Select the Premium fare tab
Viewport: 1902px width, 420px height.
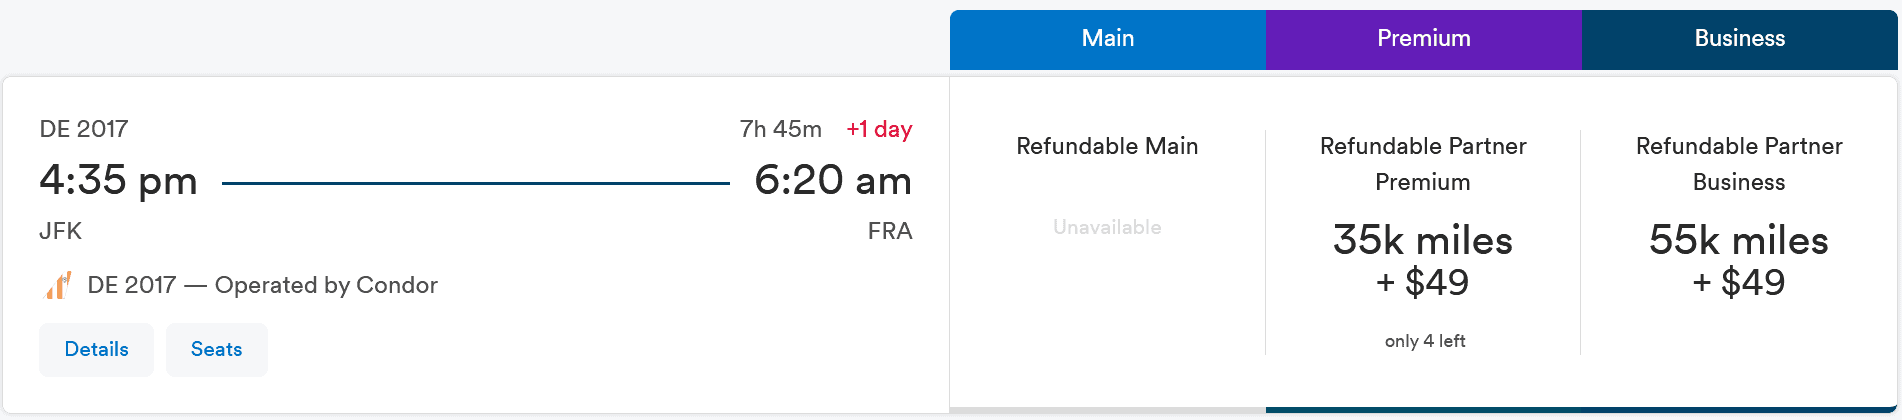click(1423, 39)
